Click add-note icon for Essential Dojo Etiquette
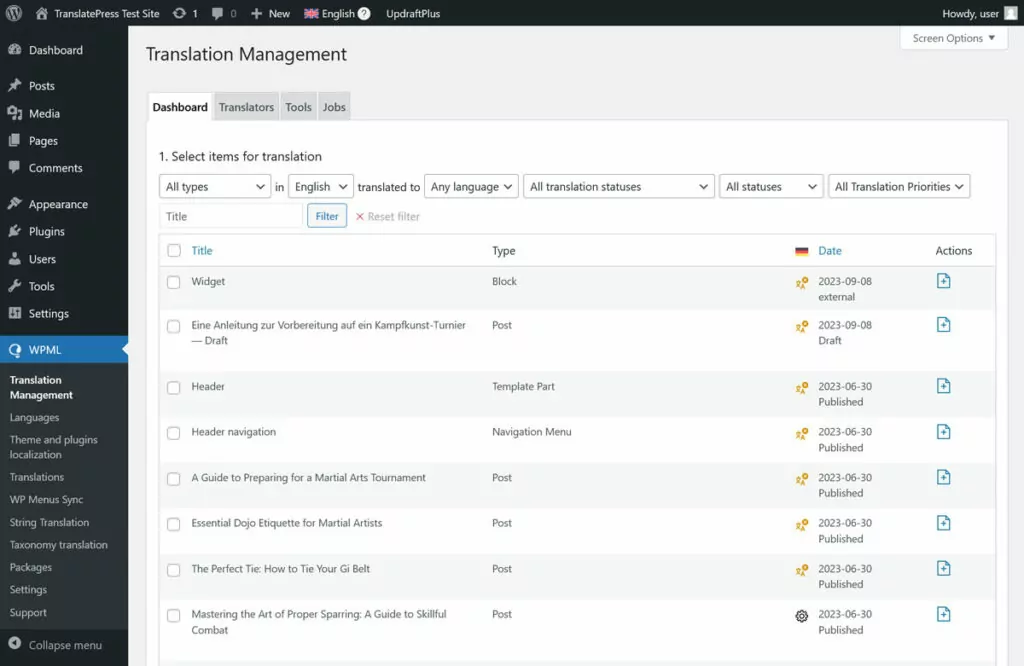Screen dimensions: 1024x666 point(943,522)
